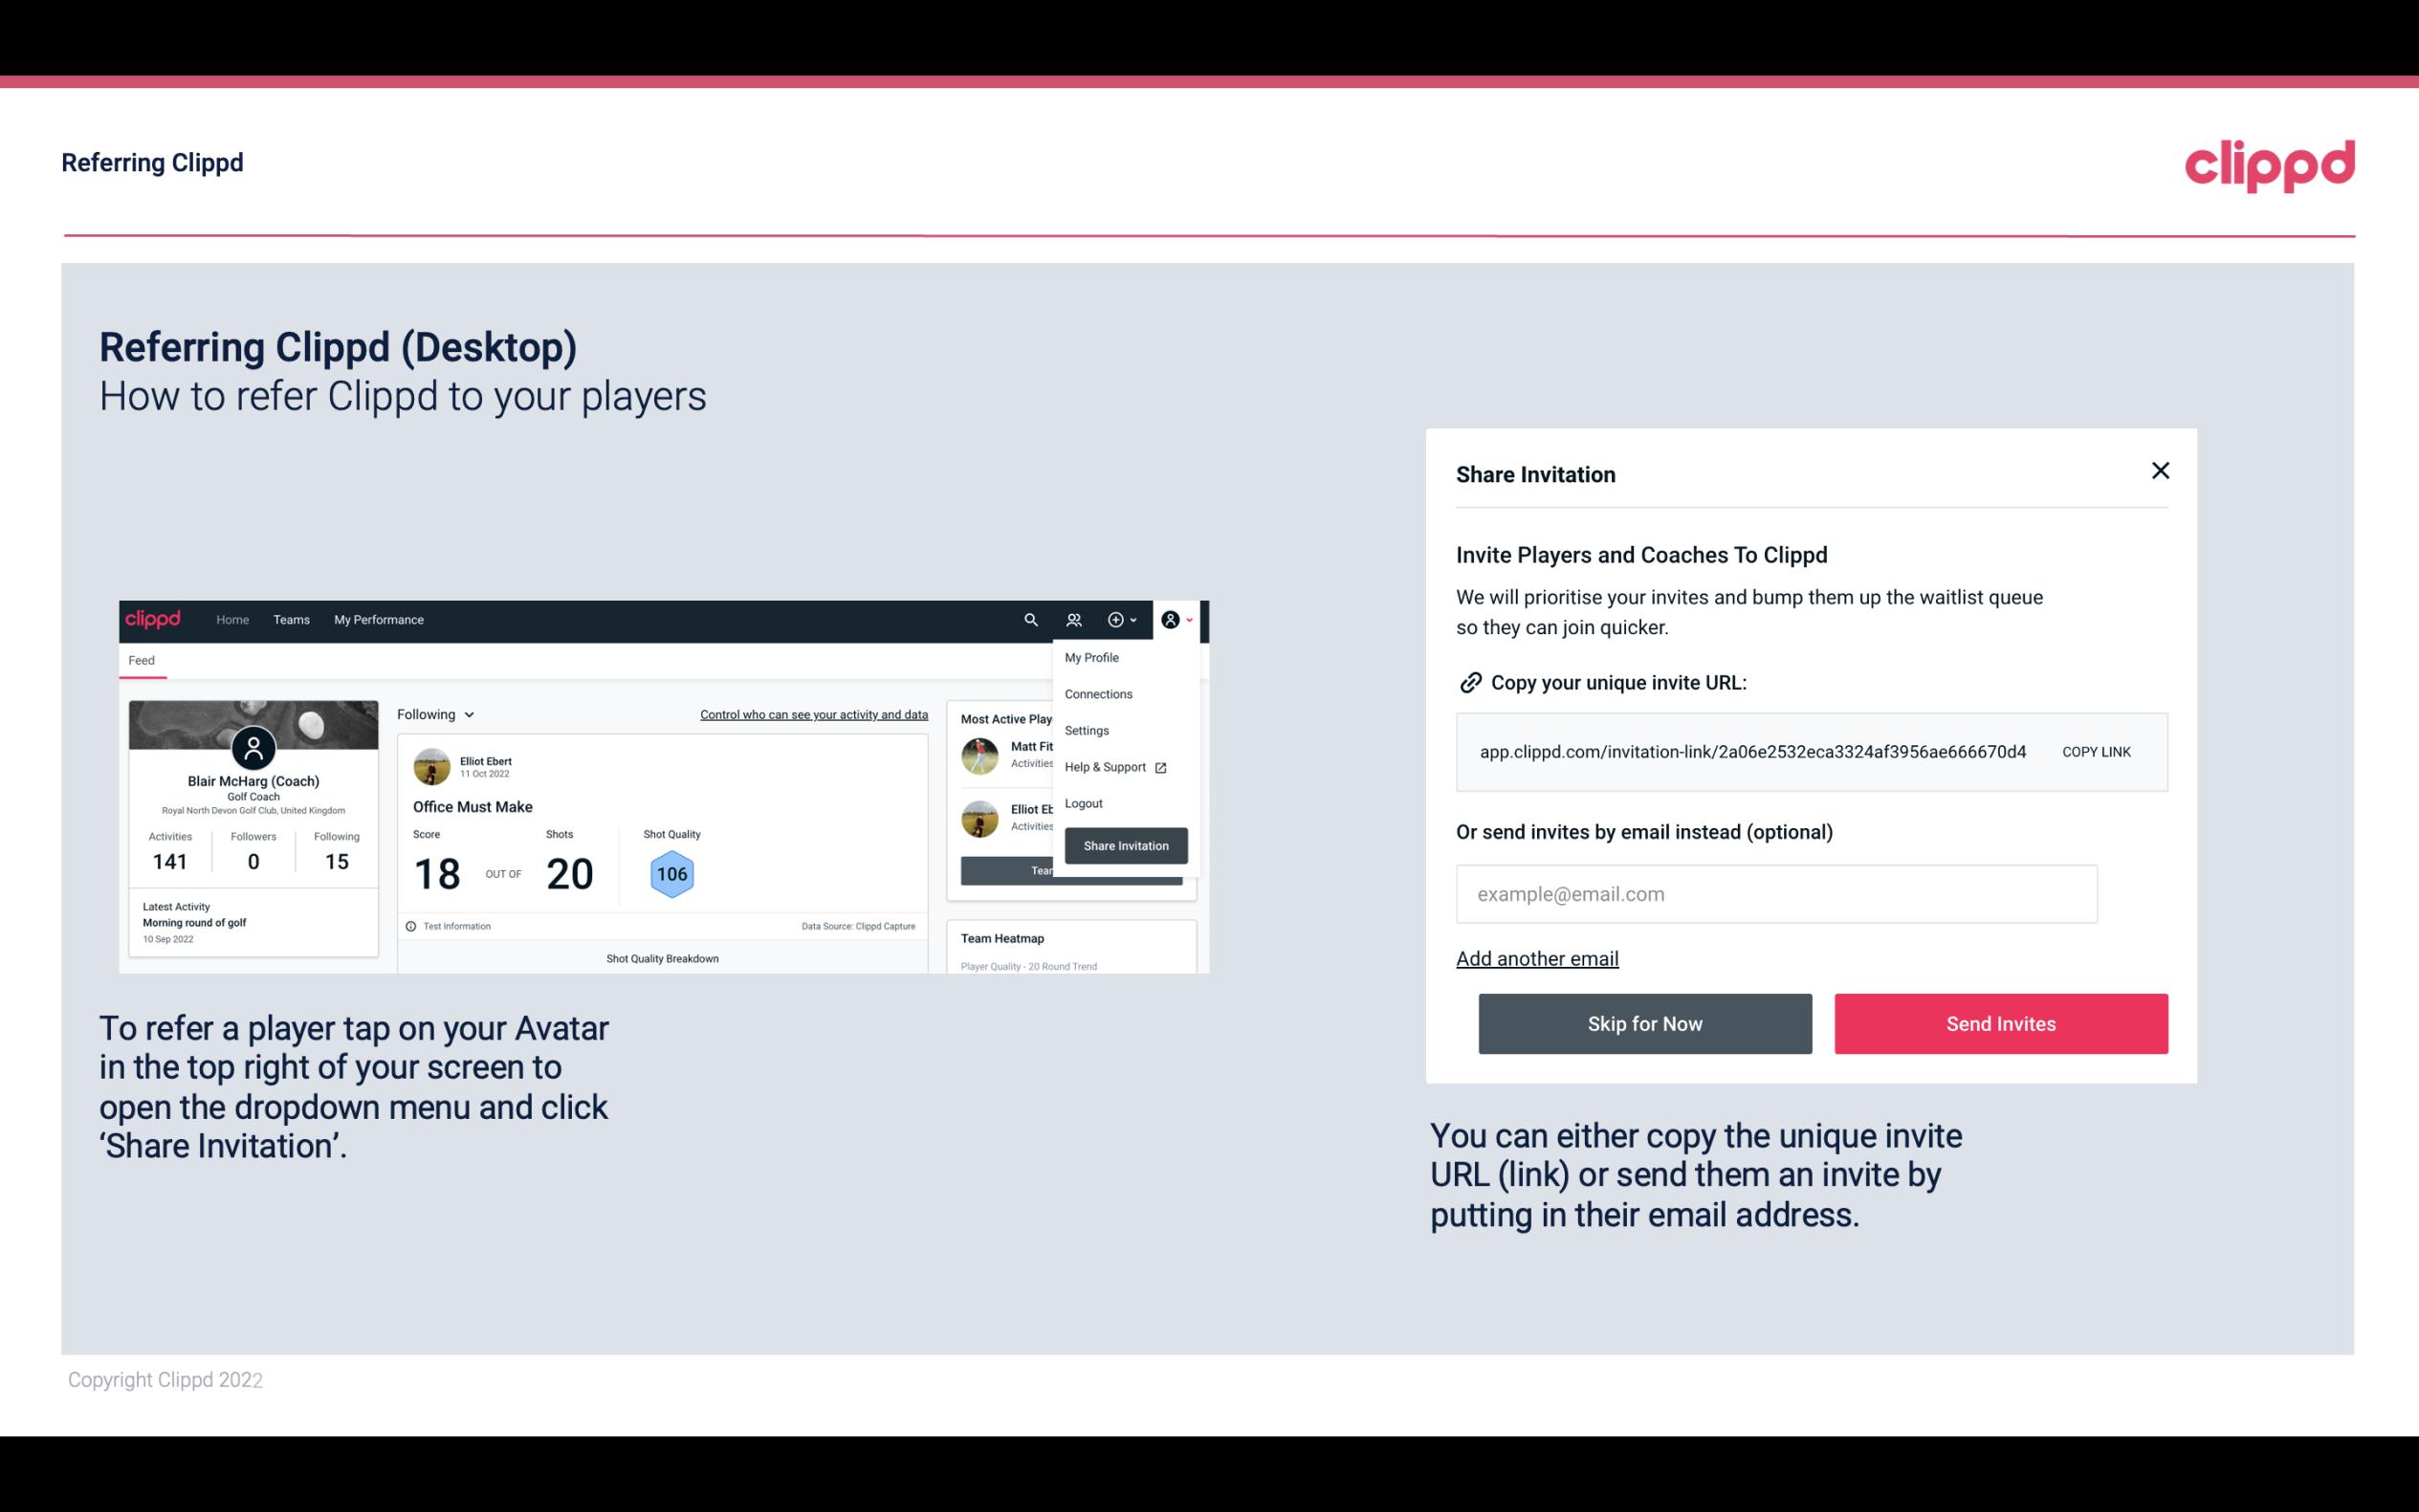Expand the My Performance dropdown tab
Viewport: 2419px width, 1512px height.
tap(378, 619)
